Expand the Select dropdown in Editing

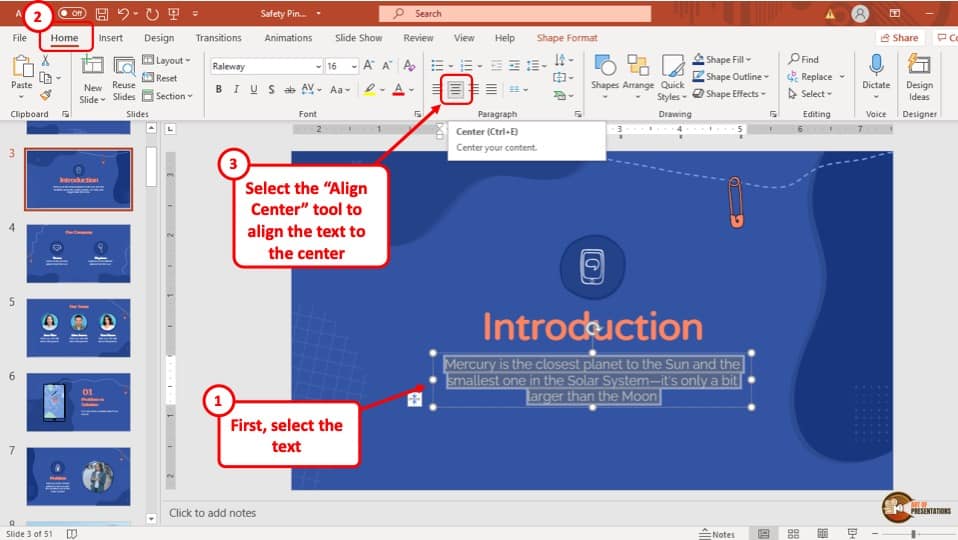pyautogui.click(x=810, y=93)
